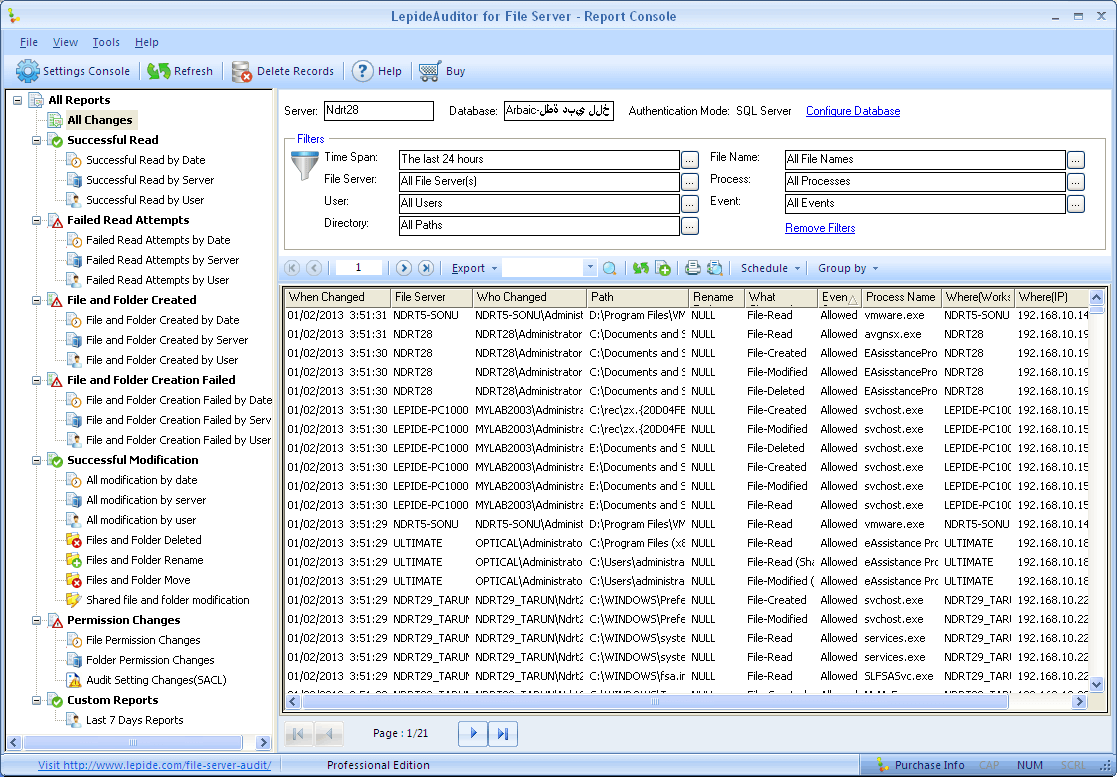Click table vertical scrollbar down arrow
The image size is (1117, 777).
pos(1096,684)
